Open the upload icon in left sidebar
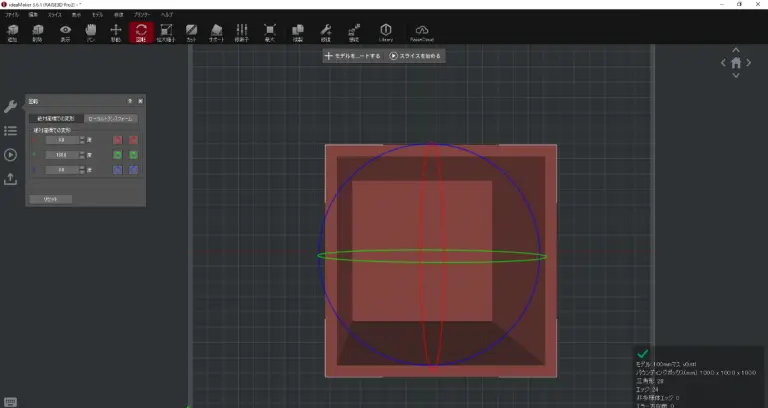This screenshot has width=768, height=408. [11, 179]
